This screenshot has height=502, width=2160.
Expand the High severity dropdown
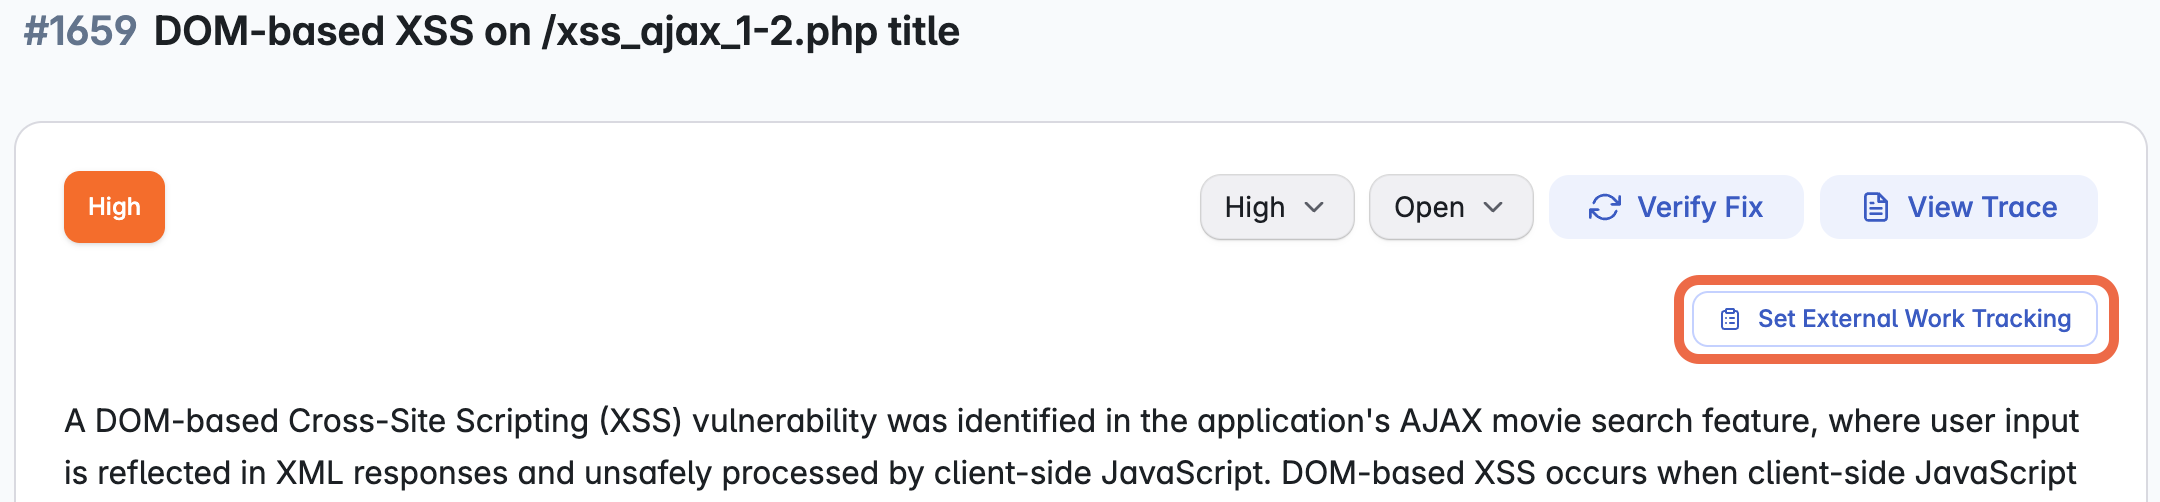click(1277, 207)
